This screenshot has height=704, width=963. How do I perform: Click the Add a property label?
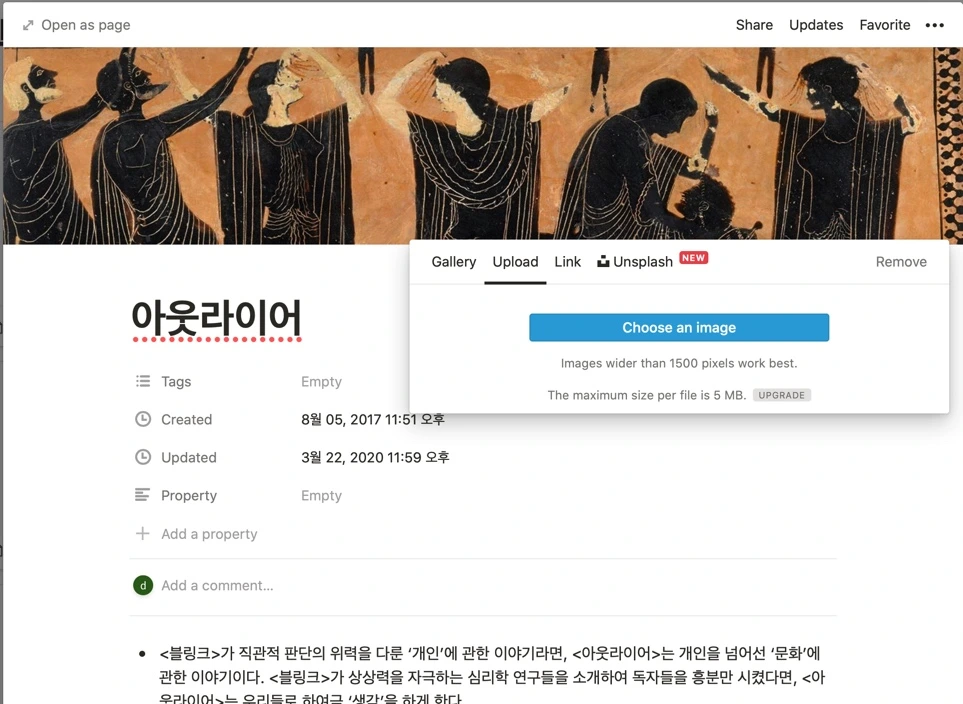pos(209,534)
